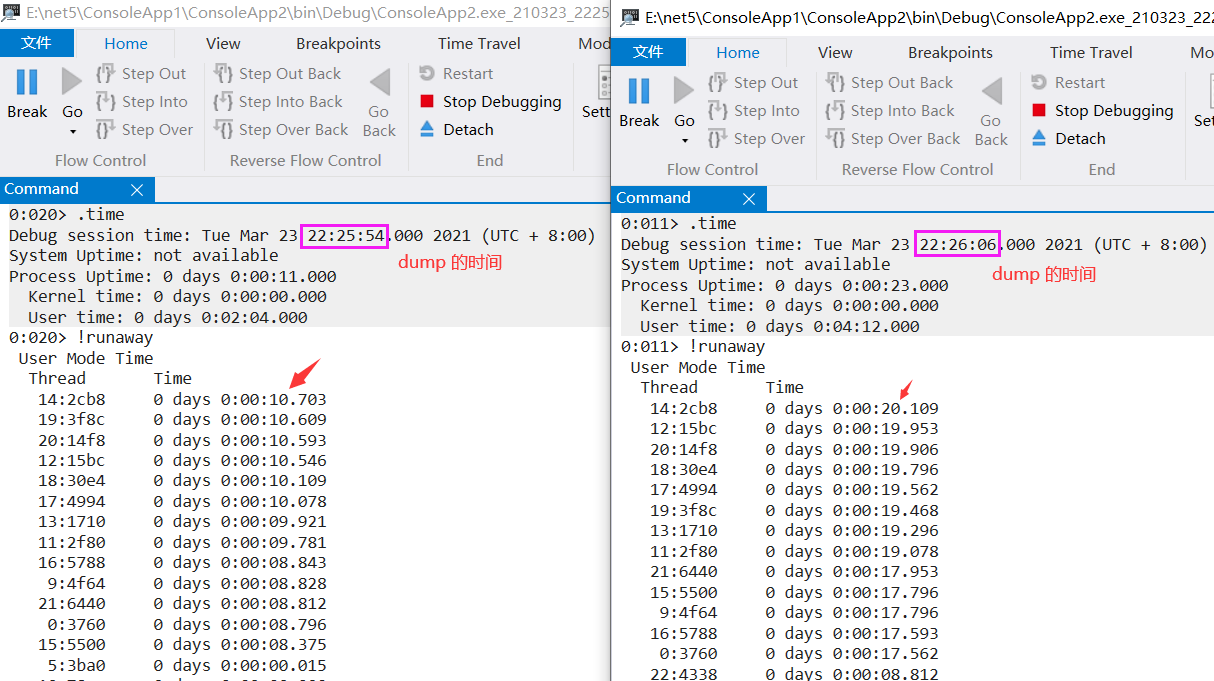Click Go play icon in left window
1214x681 pixels.
tap(72, 82)
